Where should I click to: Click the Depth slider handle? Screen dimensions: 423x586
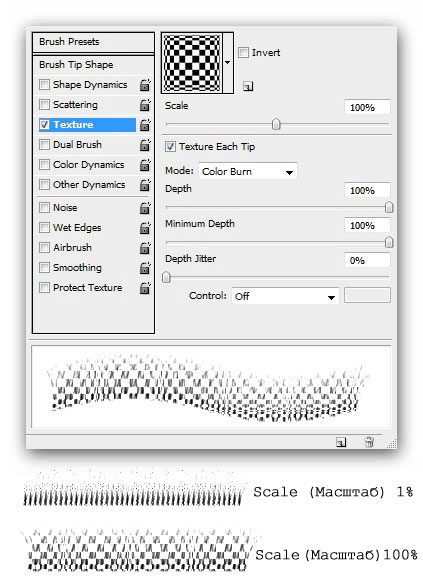(x=389, y=207)
